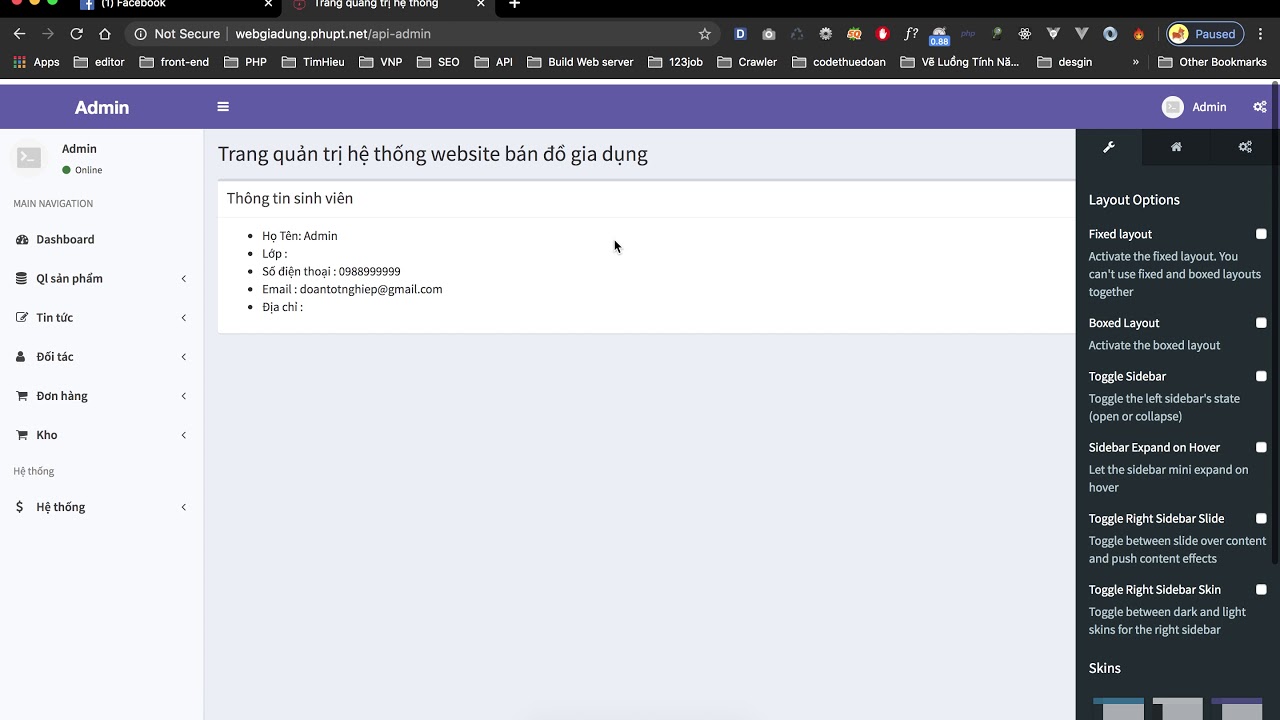Click the Not Secure site info indicator
Screen dimensions: 1280x720
point(177,34)
